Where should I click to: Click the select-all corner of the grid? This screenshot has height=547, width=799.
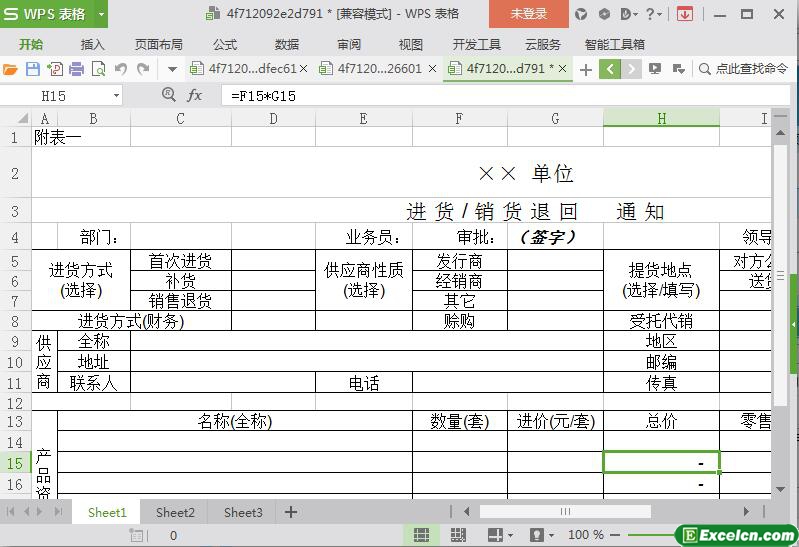15,119
